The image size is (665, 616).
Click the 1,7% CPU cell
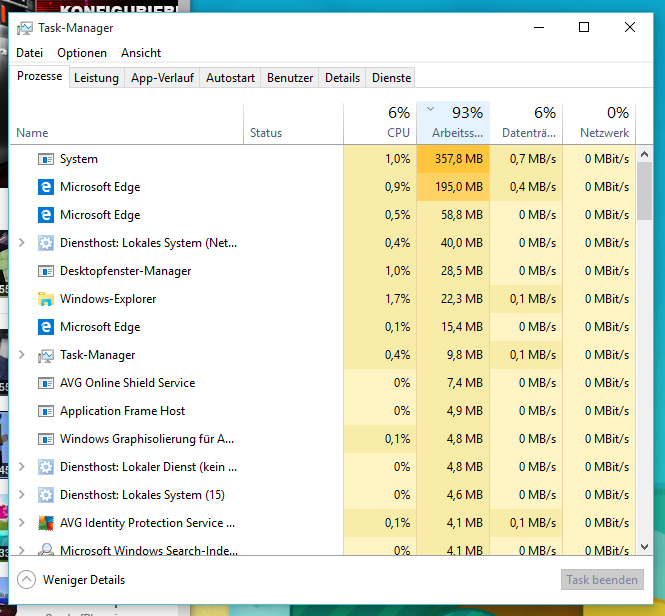pos(380,299)
